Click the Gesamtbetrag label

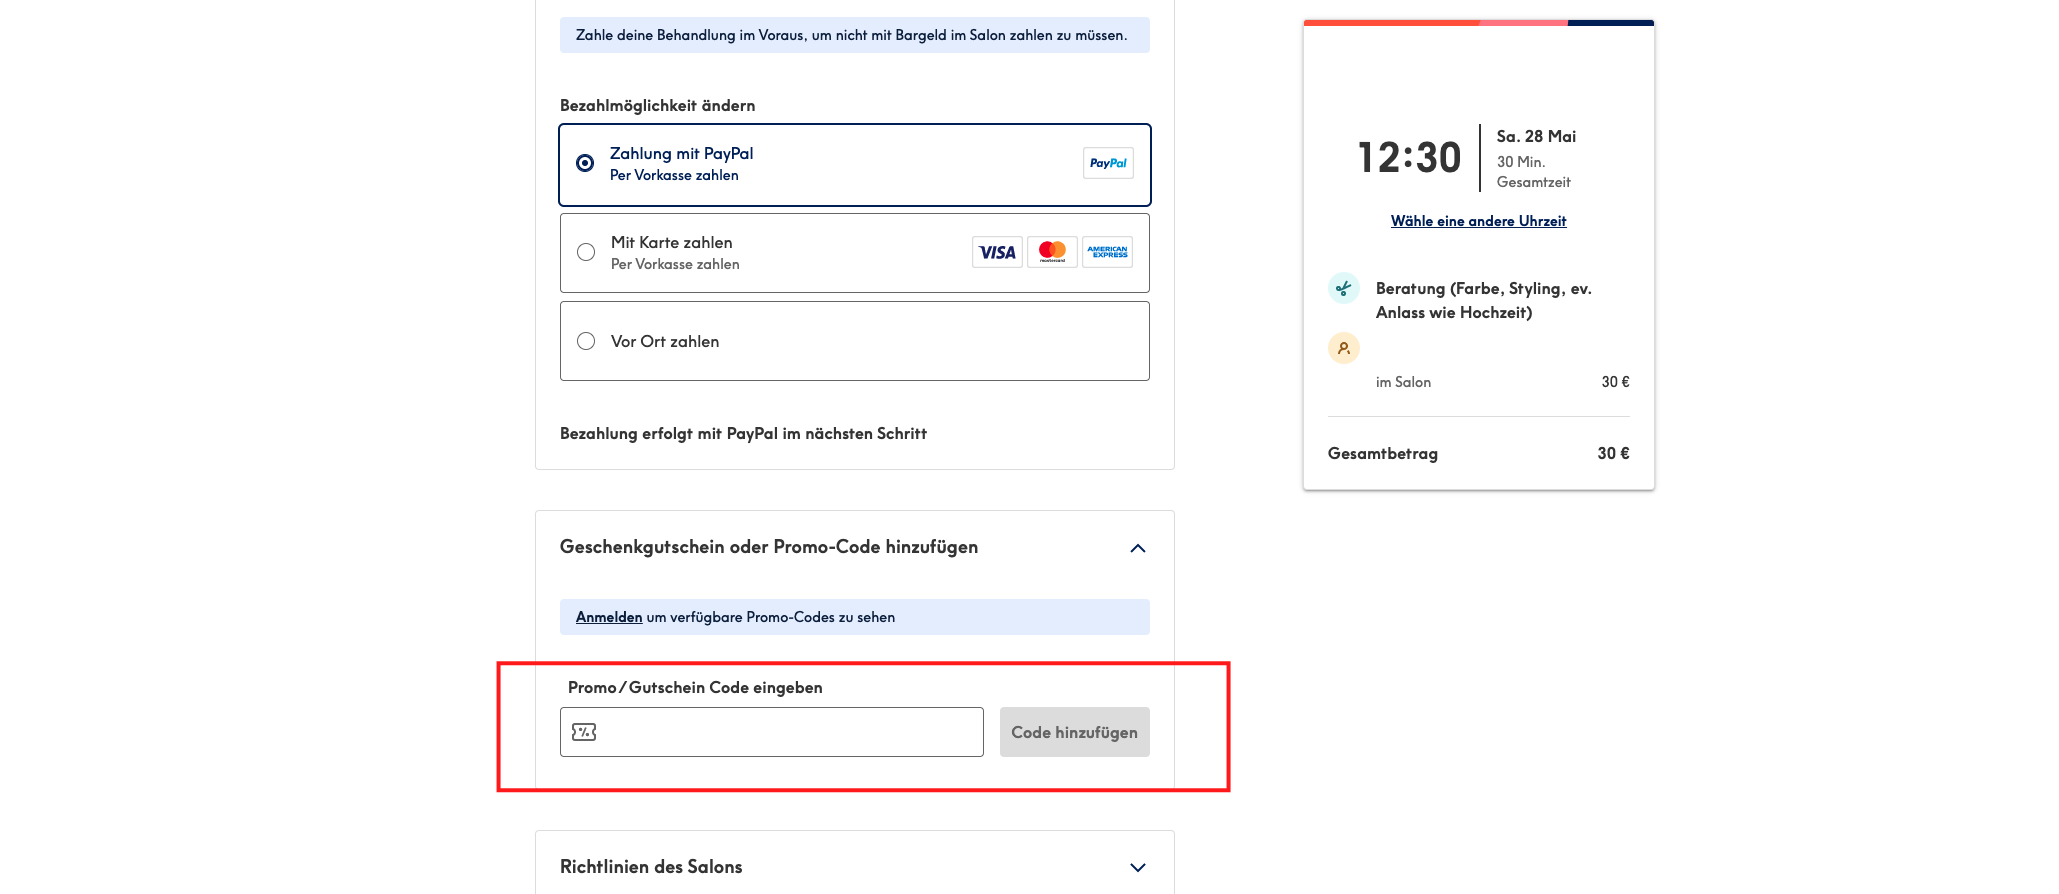(1383, 453)
